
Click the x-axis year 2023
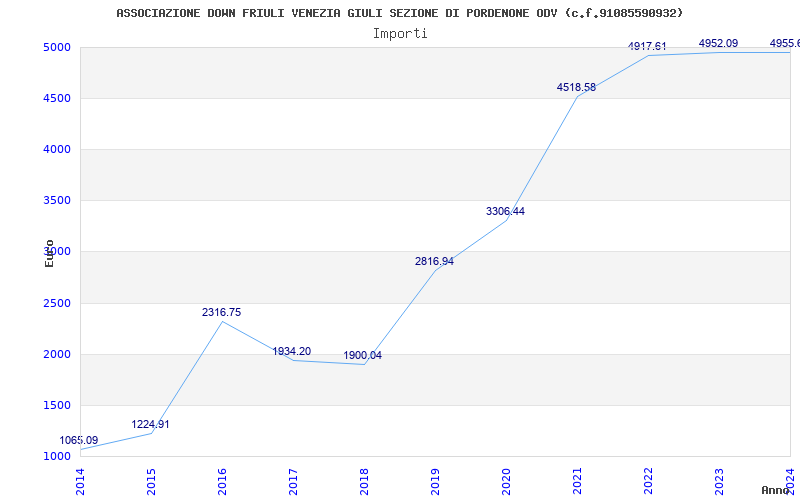pyautogui.click(x=719, y=482)
